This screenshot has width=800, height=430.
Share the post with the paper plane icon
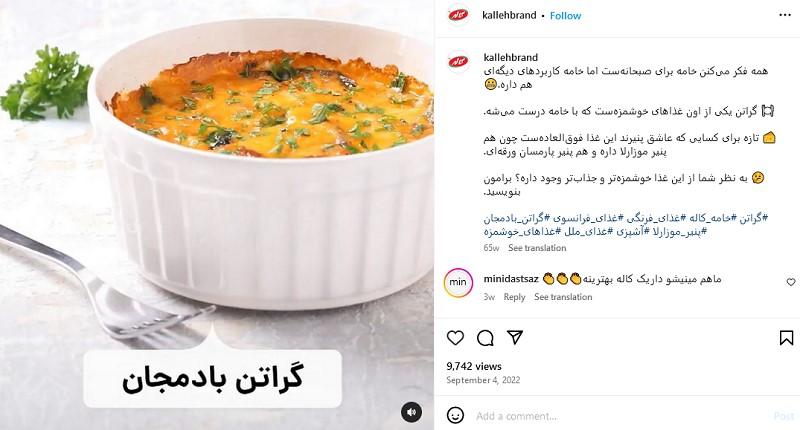point(515,337)
